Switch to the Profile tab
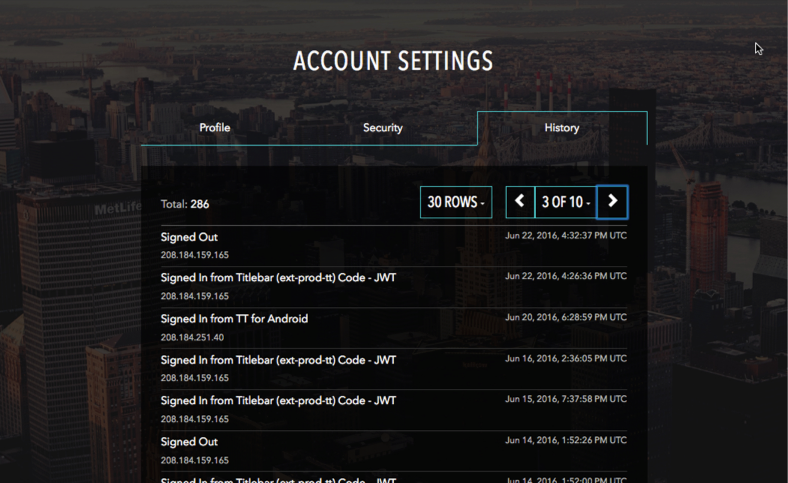This screenshot has width=788, height=483. pos(215,128)
